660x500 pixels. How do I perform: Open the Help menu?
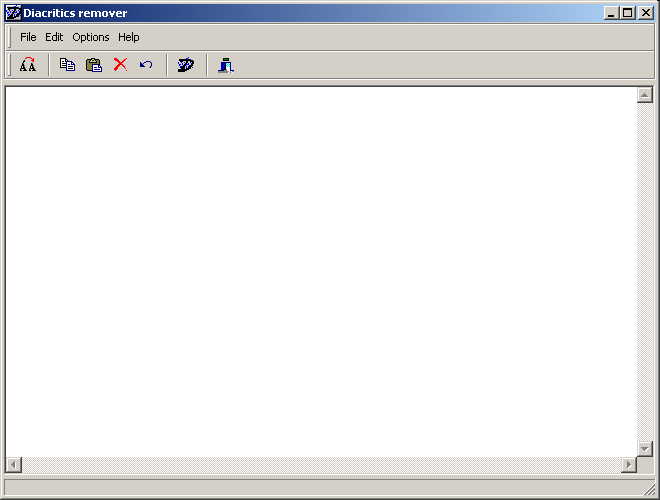pos(129,37)
